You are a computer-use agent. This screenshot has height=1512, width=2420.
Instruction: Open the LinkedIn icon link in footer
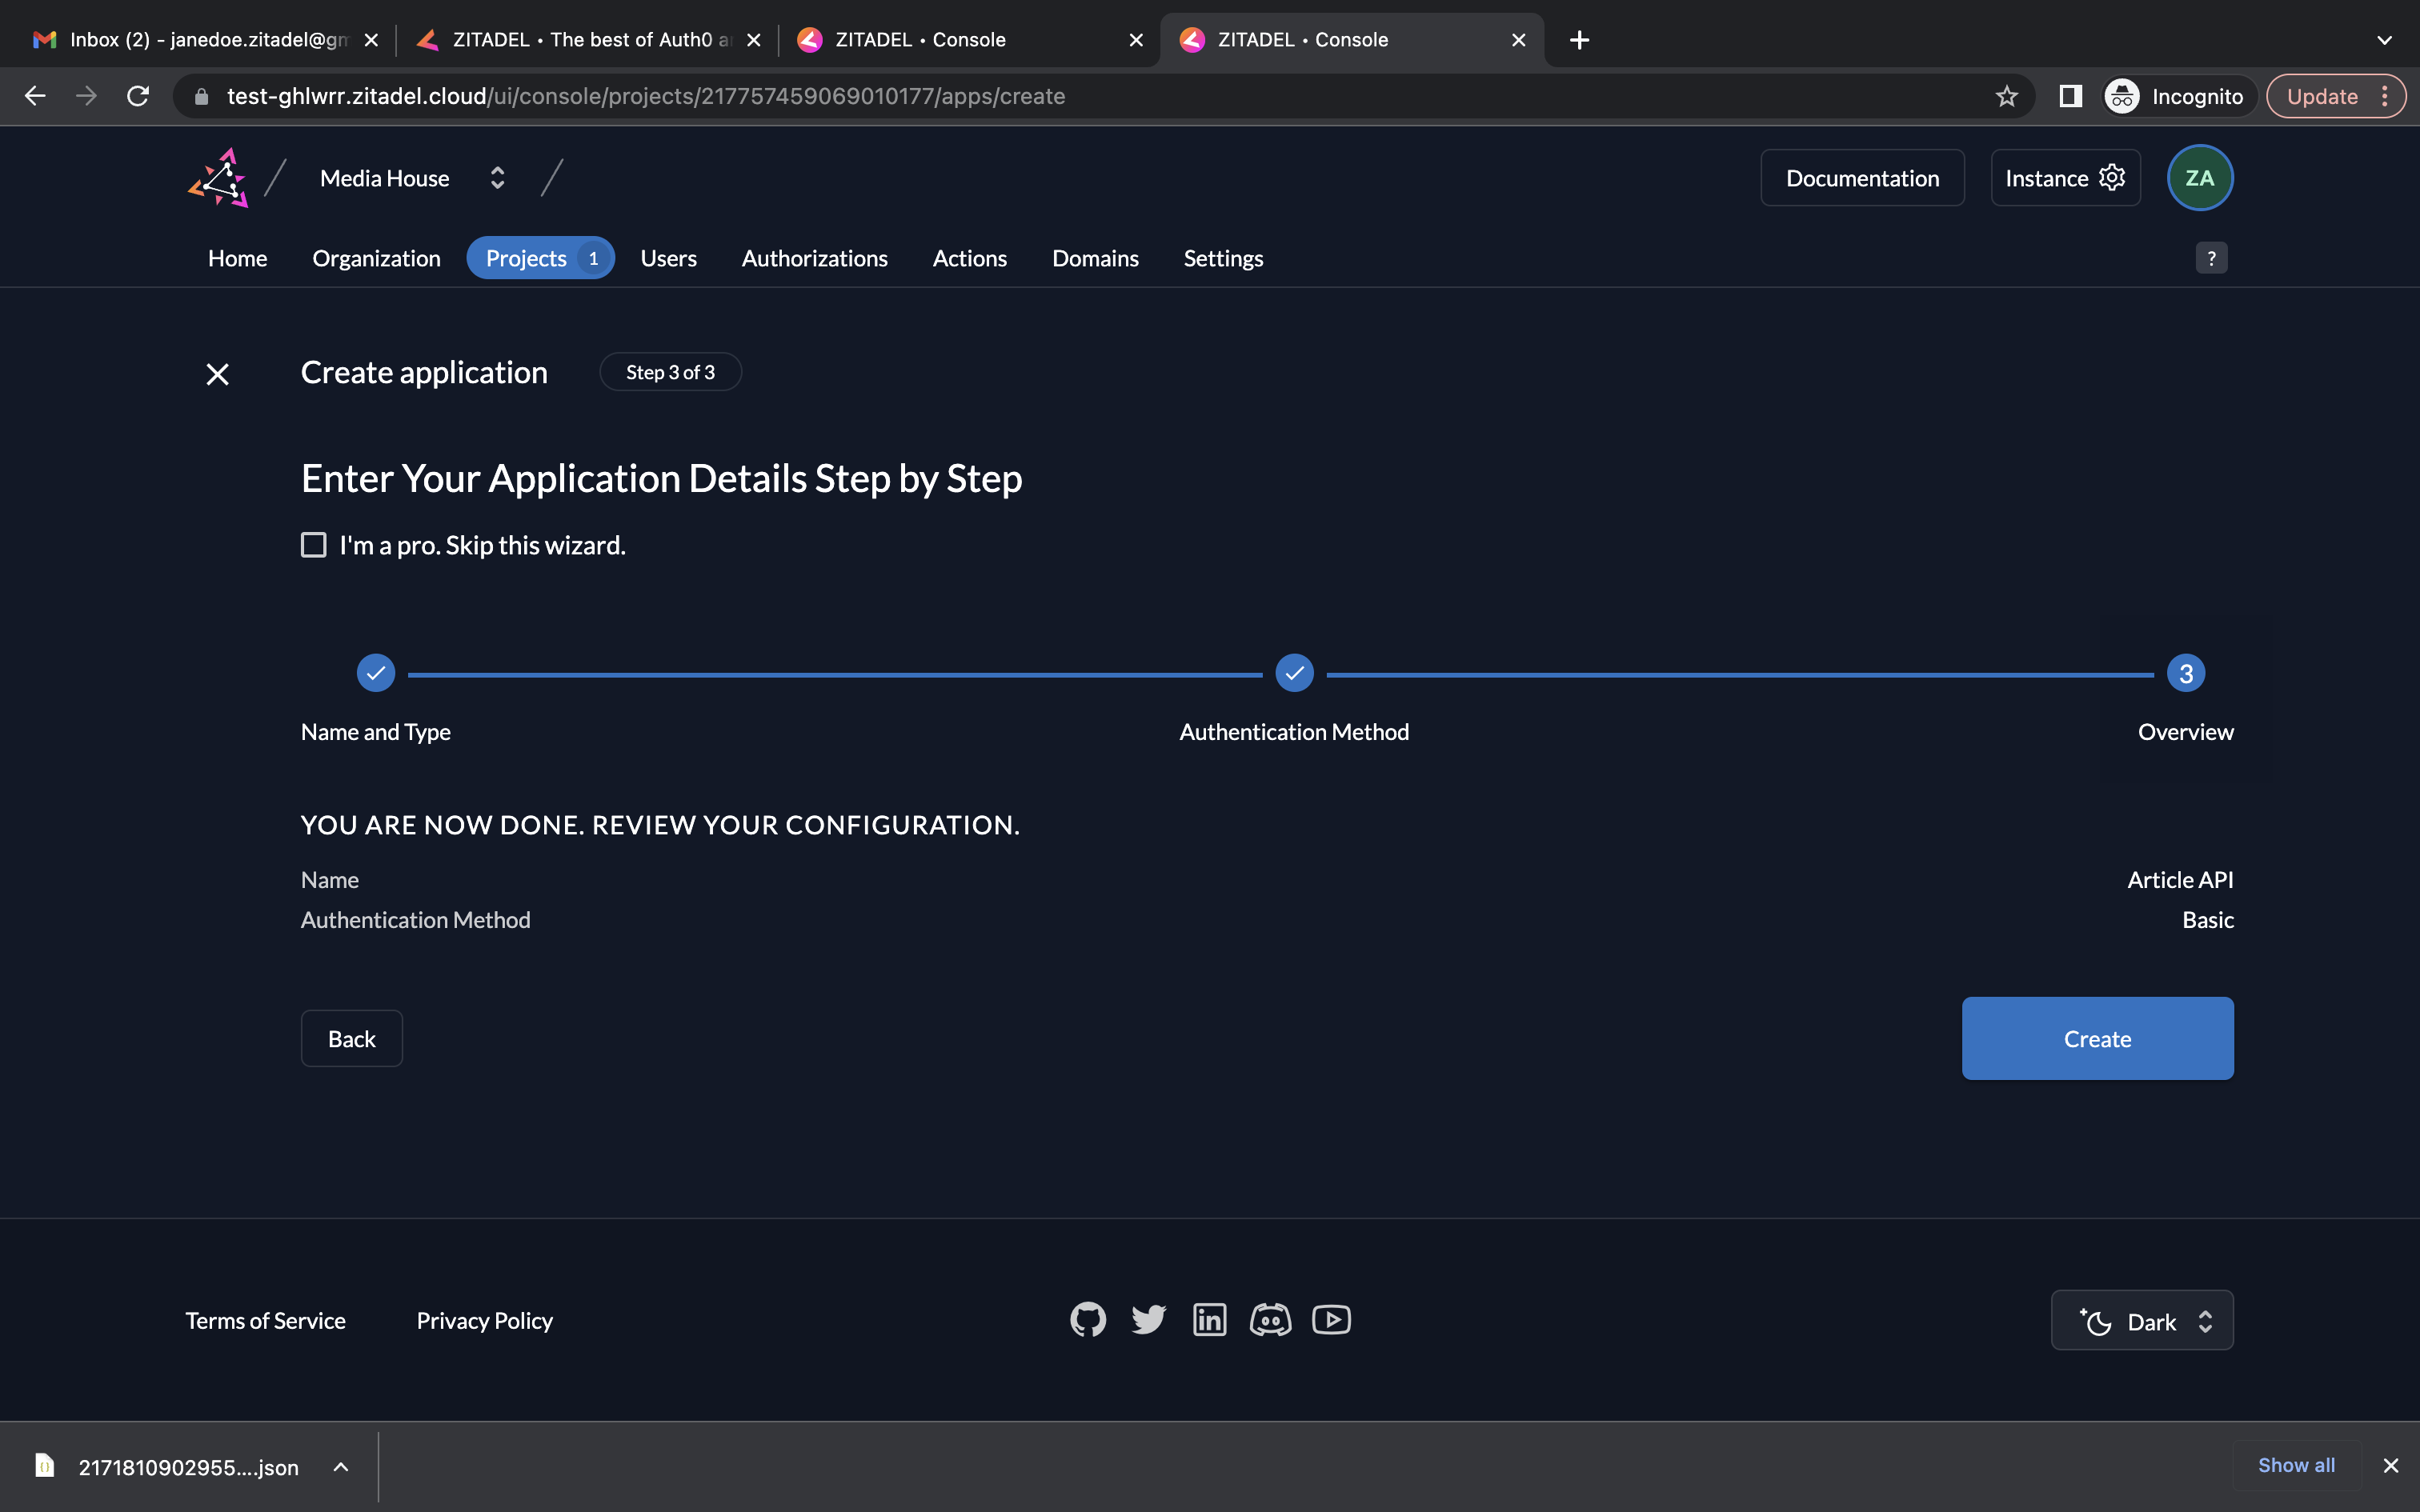click(1209, 1320)
